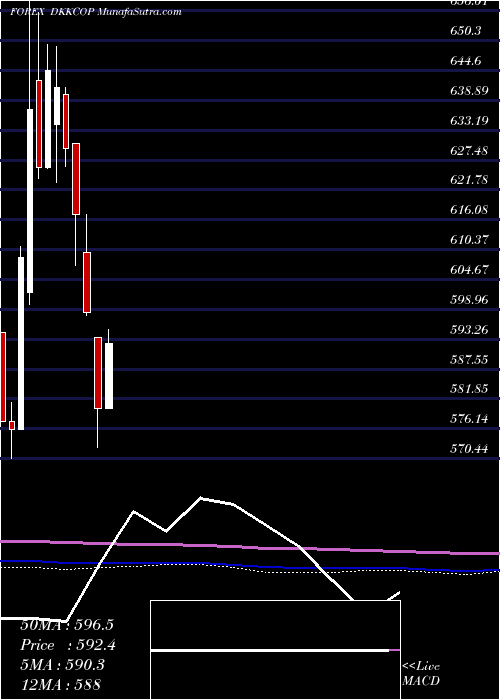Click the 644.6 price axis label
Viewport: 500px width, 700px height.
click(466, 61)
